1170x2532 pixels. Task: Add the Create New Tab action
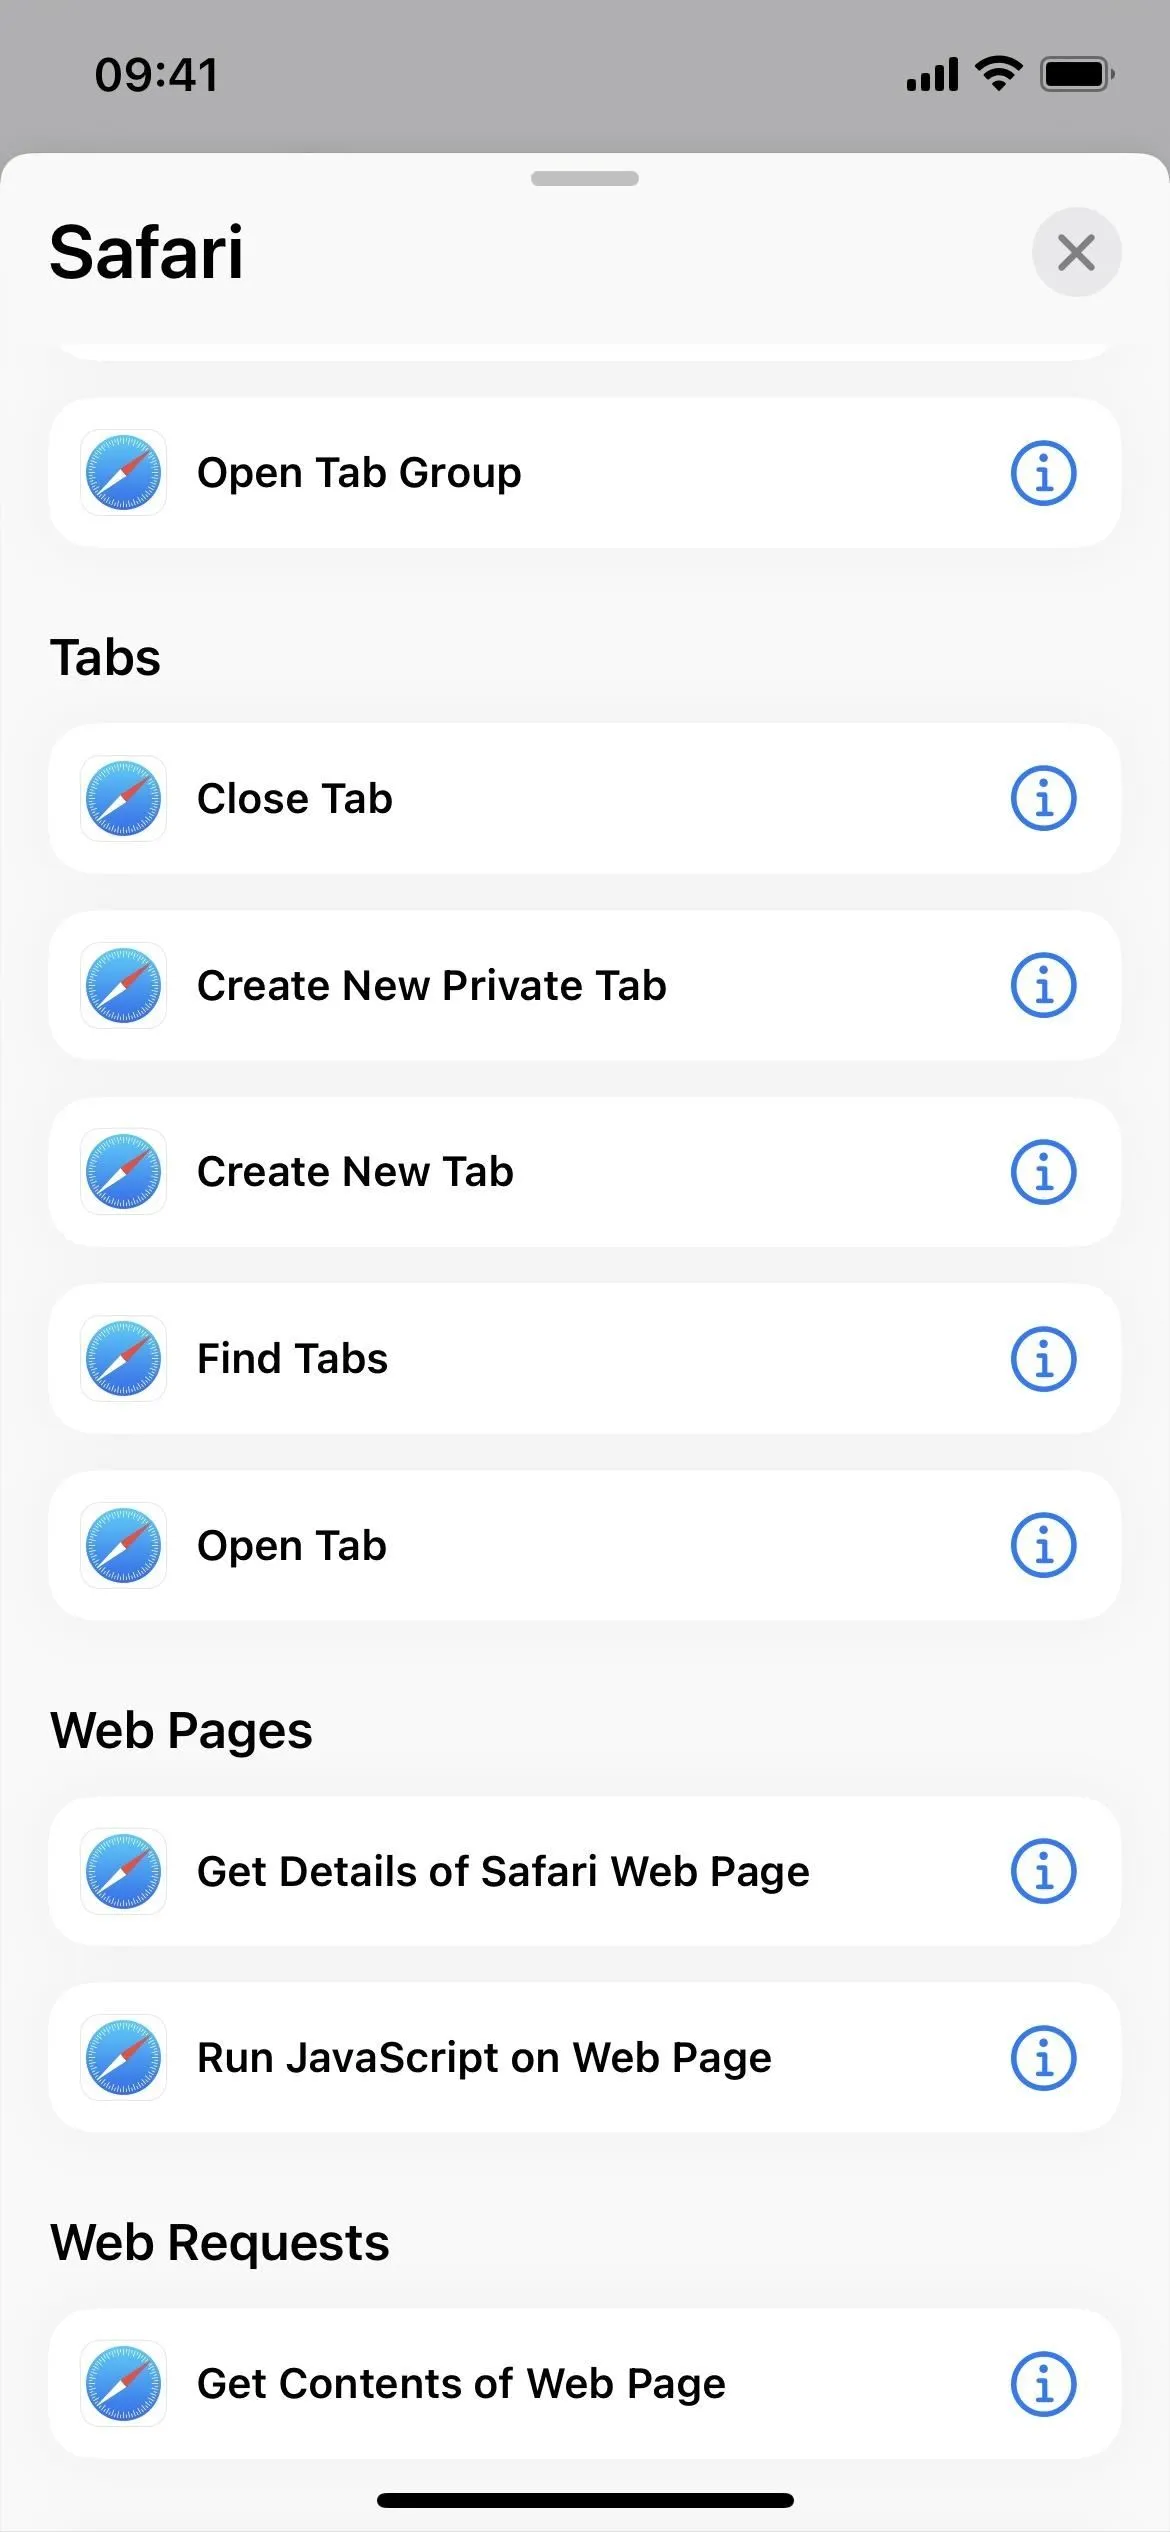[x=584, y=1172]
